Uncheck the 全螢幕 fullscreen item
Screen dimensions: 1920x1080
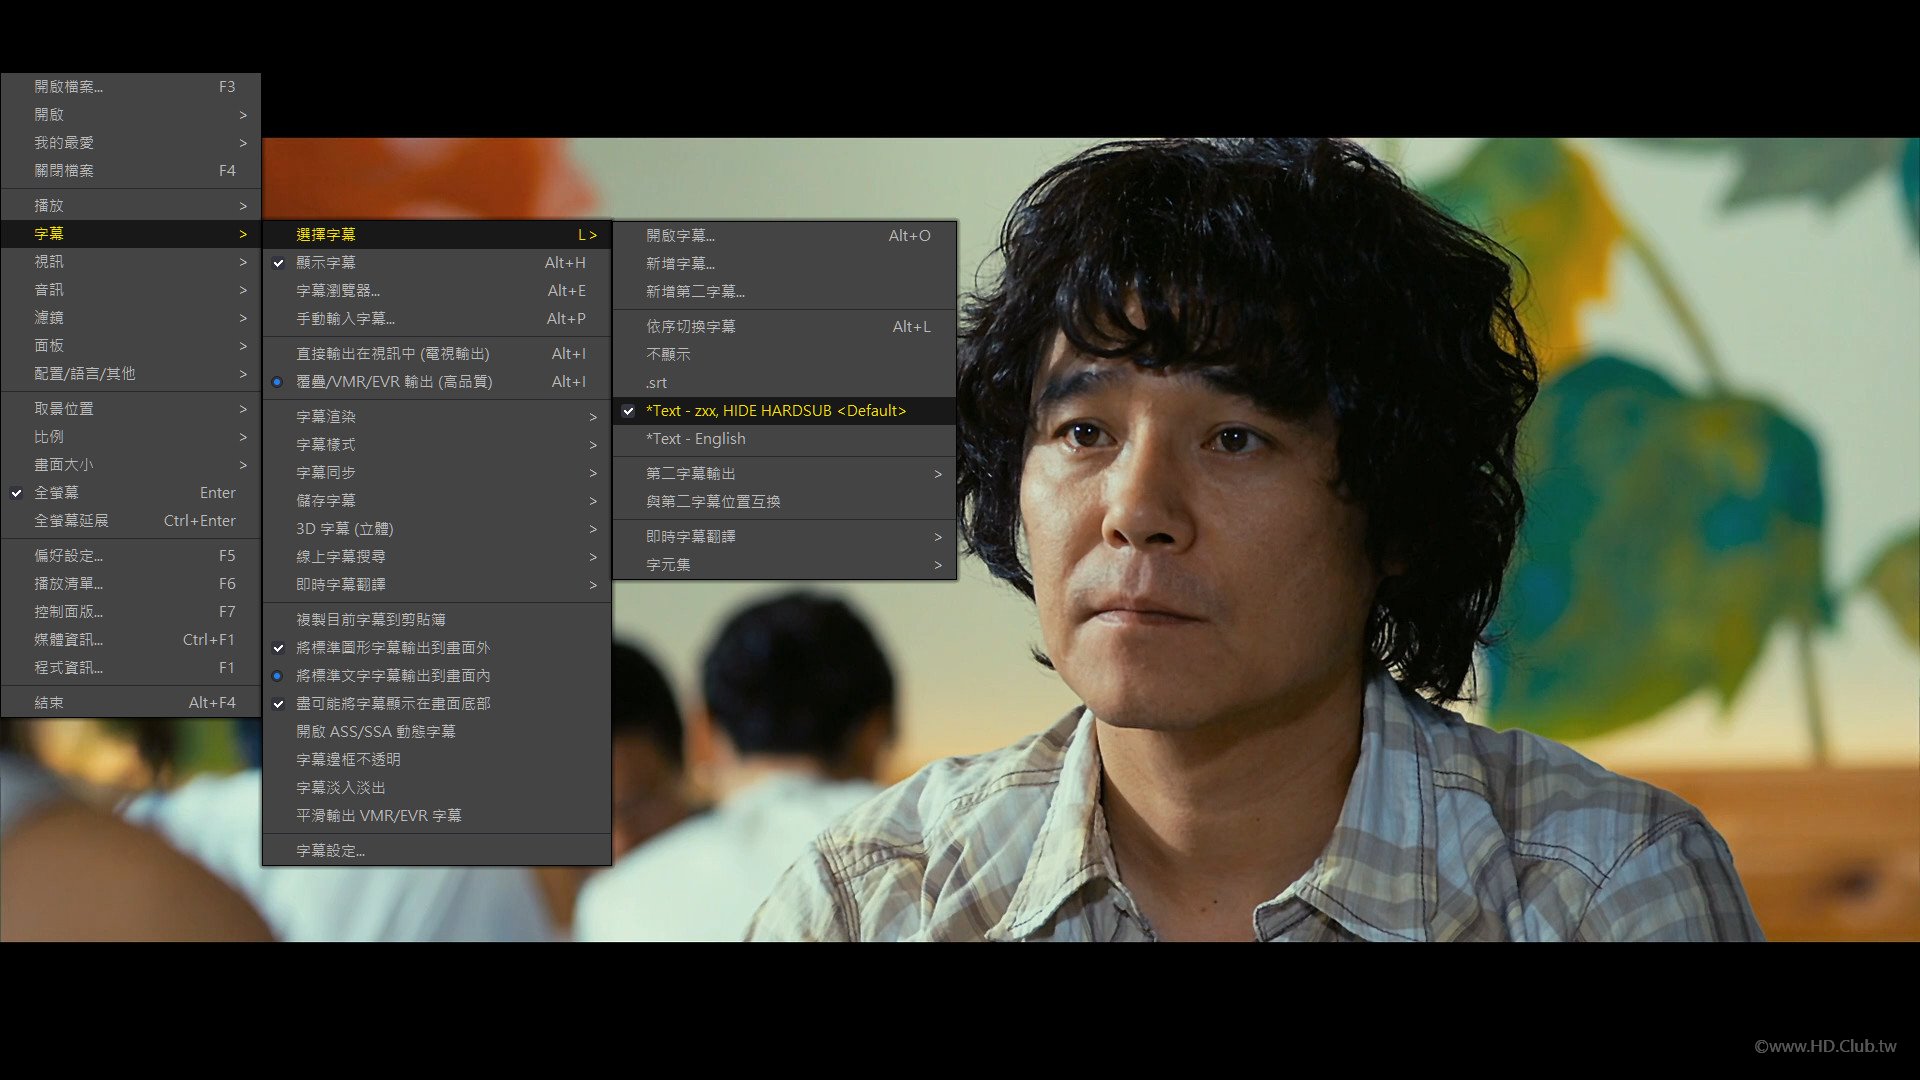(x=57, y=492)
